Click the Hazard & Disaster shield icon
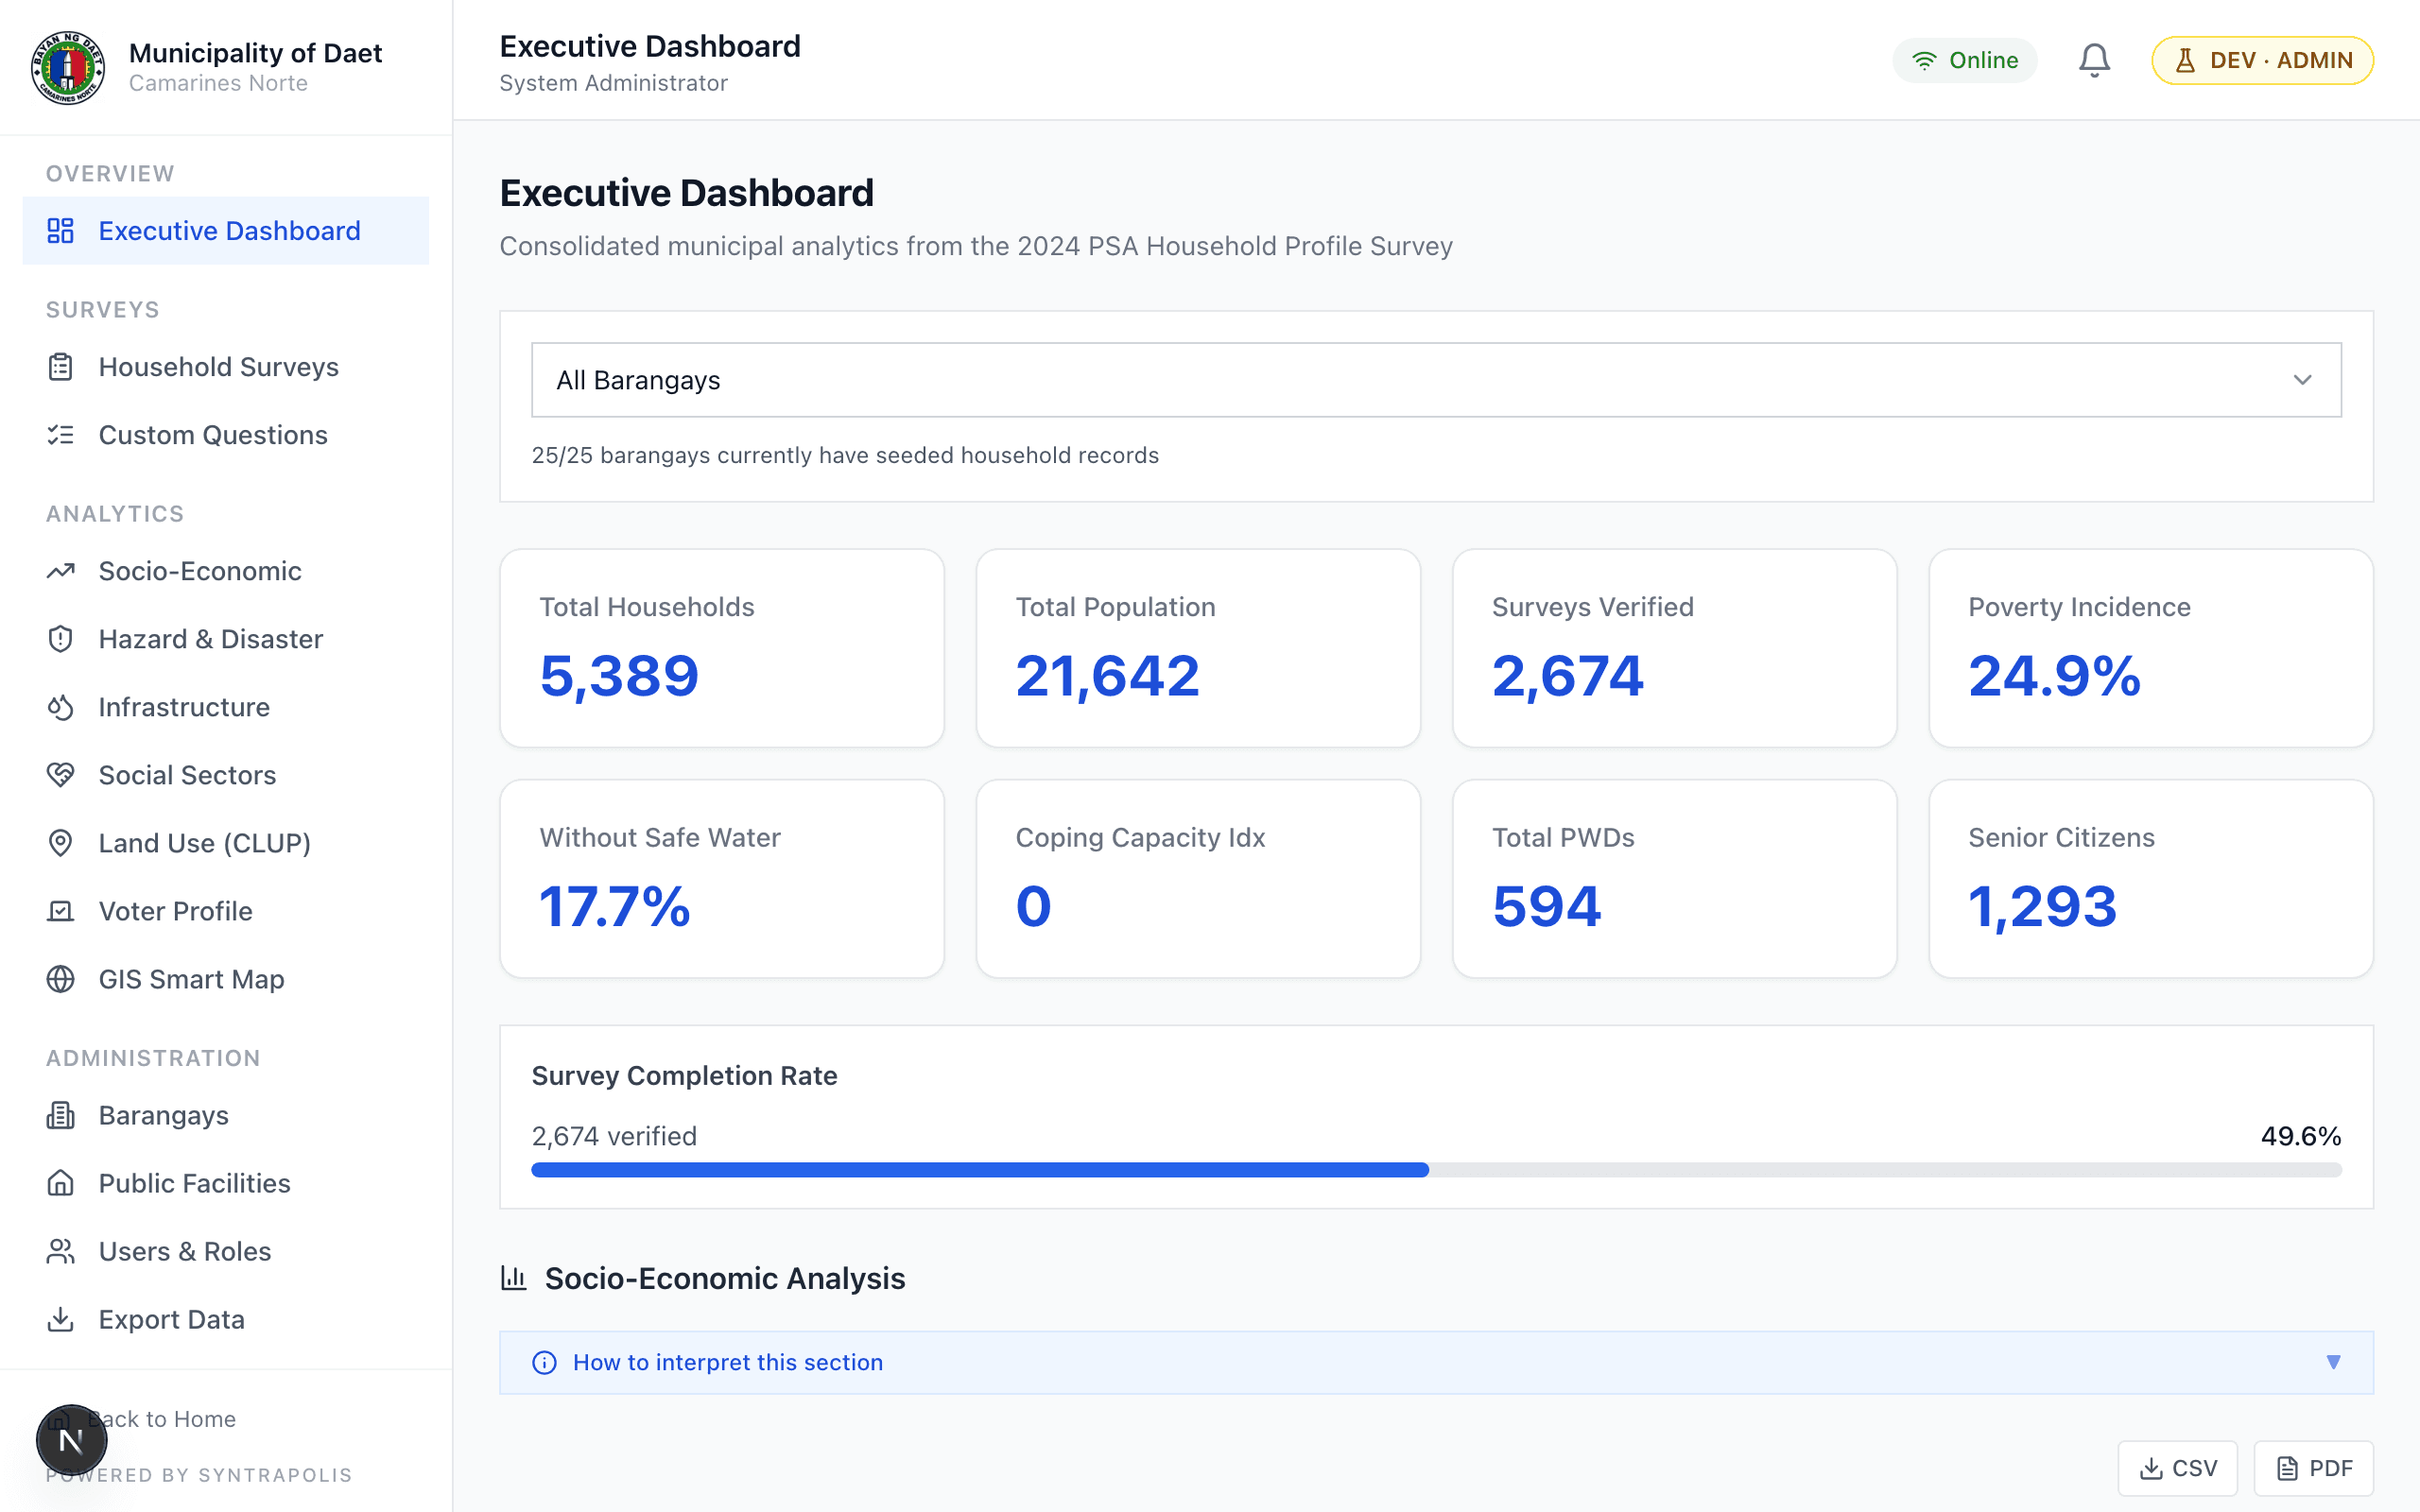This screenshot has height=1512, width=2420. pyautogui.click(x=60, y=639)
